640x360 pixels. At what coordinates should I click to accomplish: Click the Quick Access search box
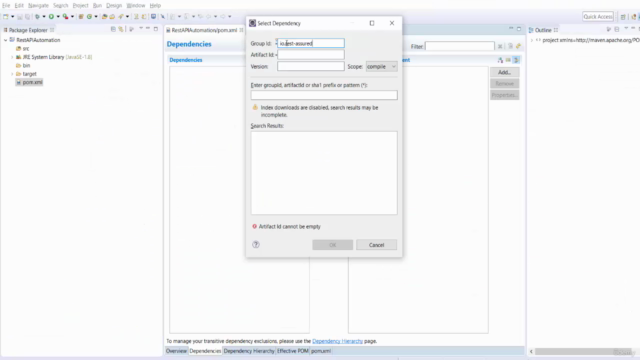(x=598, y=17)
